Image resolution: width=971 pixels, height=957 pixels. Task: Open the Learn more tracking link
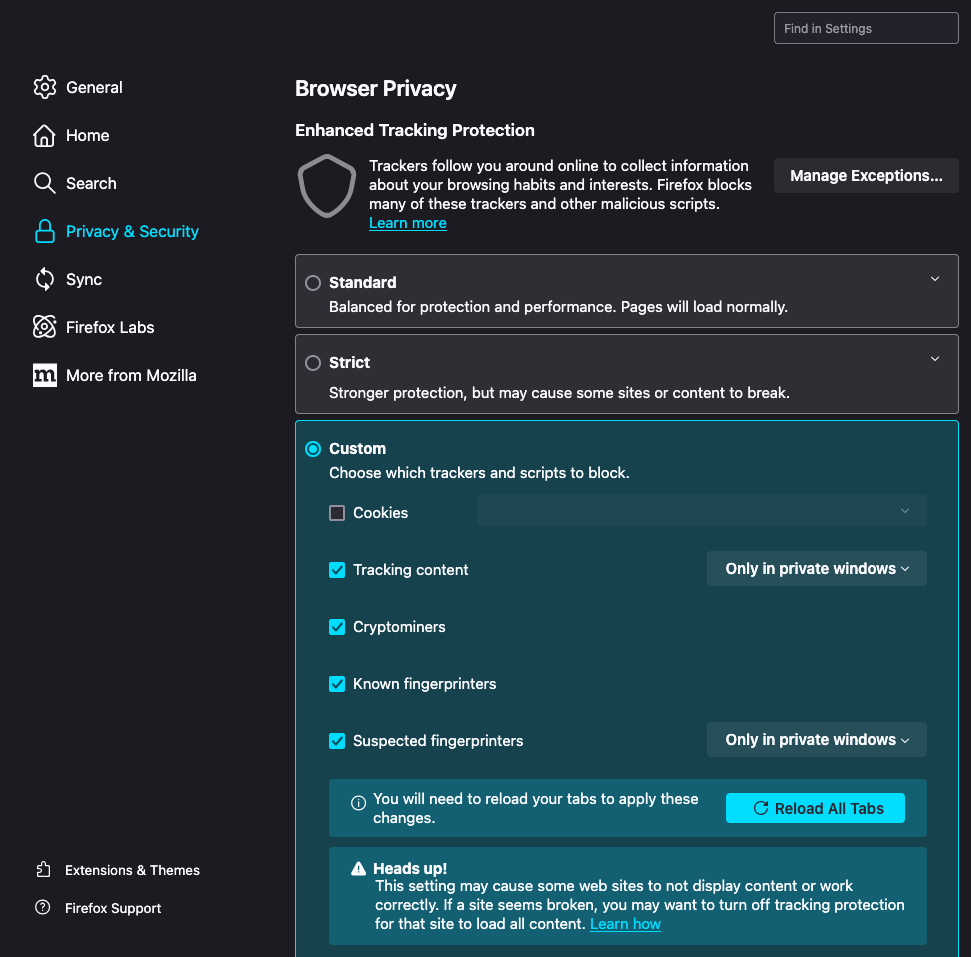tap(407, 222)
